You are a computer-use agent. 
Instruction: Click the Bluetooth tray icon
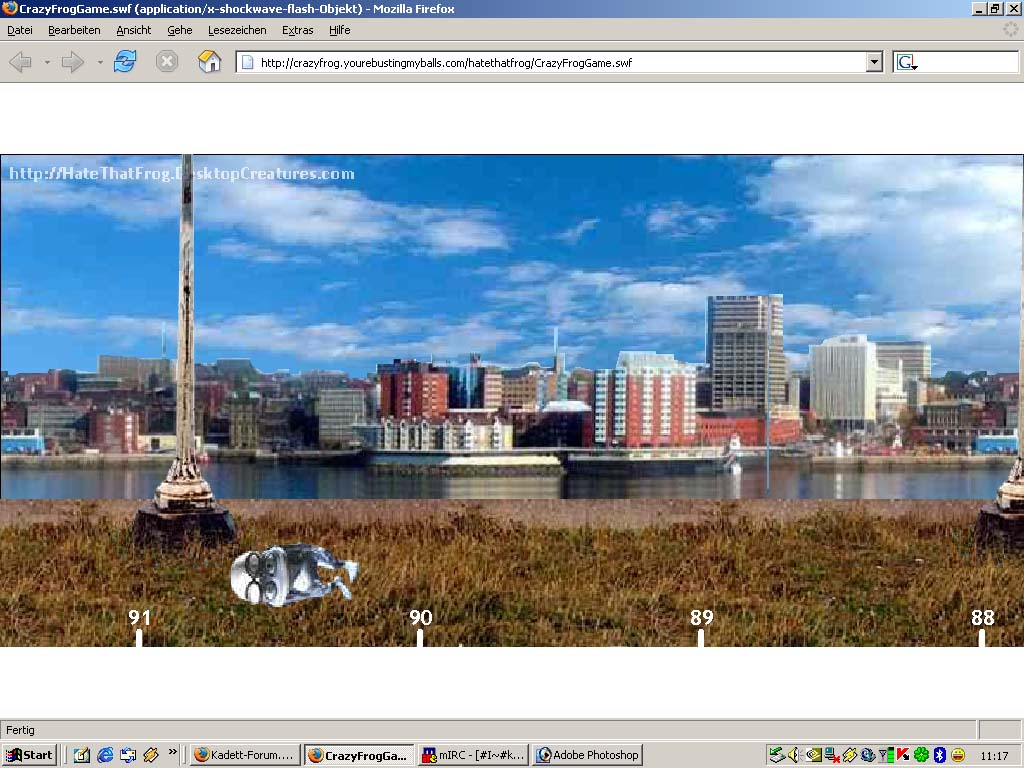pos(939,755)
